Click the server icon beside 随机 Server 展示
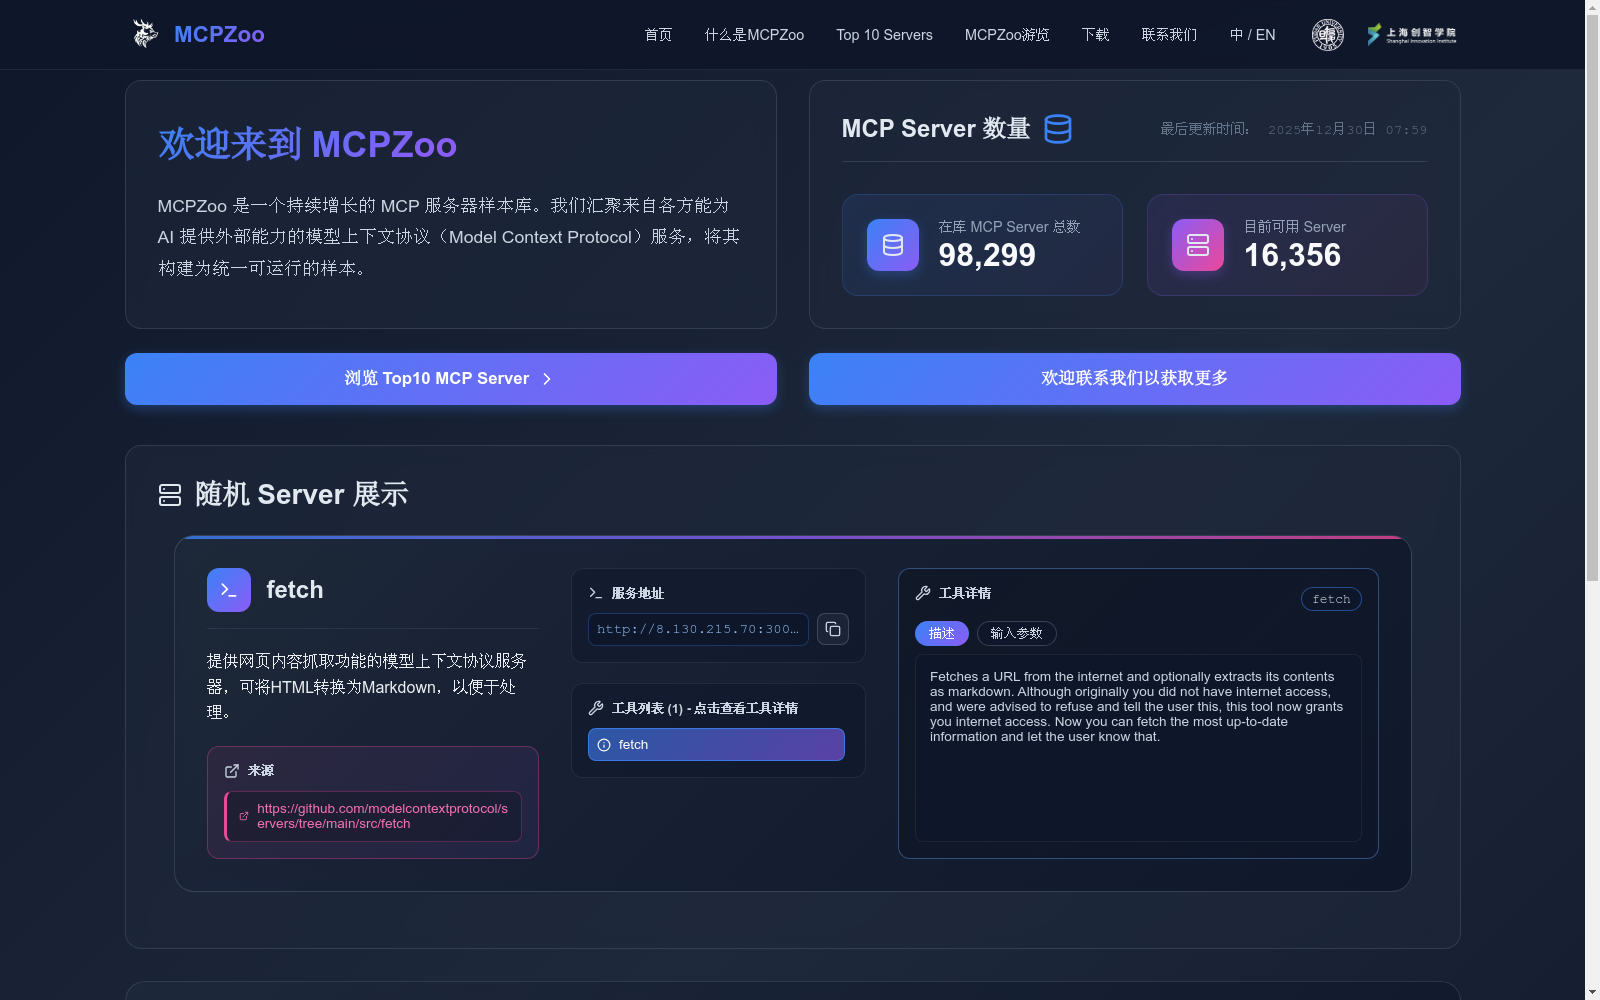 (x=170, y=495)
